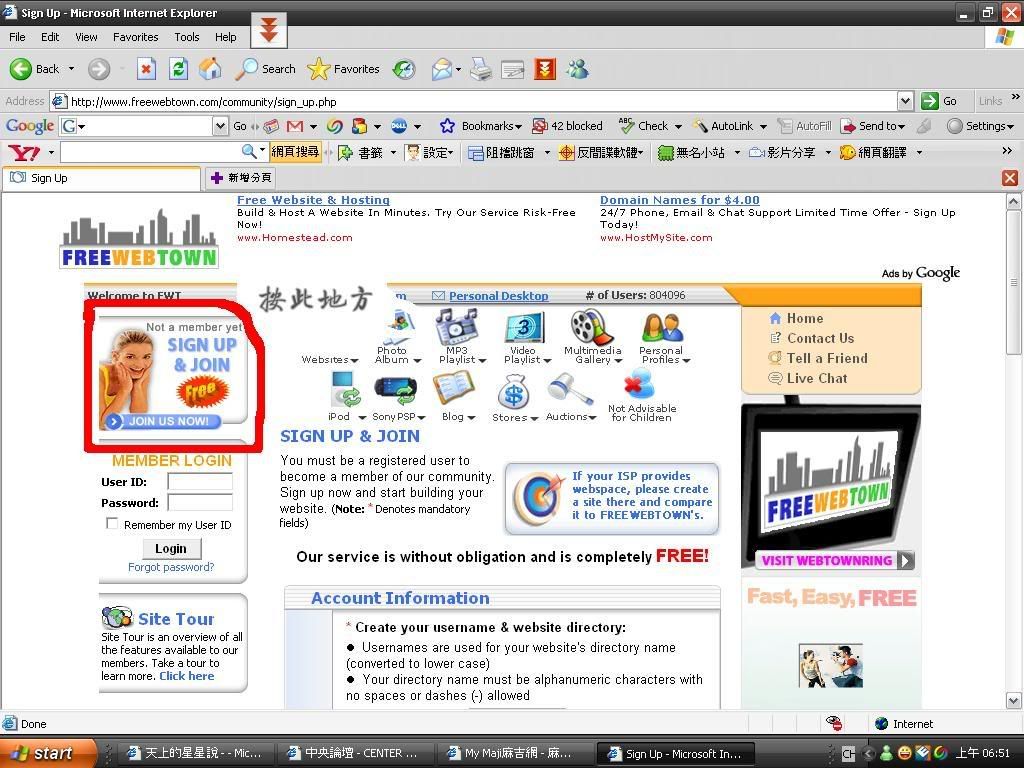Refresh the page with the Refresh icon
Viewport: 1024px width, 768px height.
coord(178,69)
